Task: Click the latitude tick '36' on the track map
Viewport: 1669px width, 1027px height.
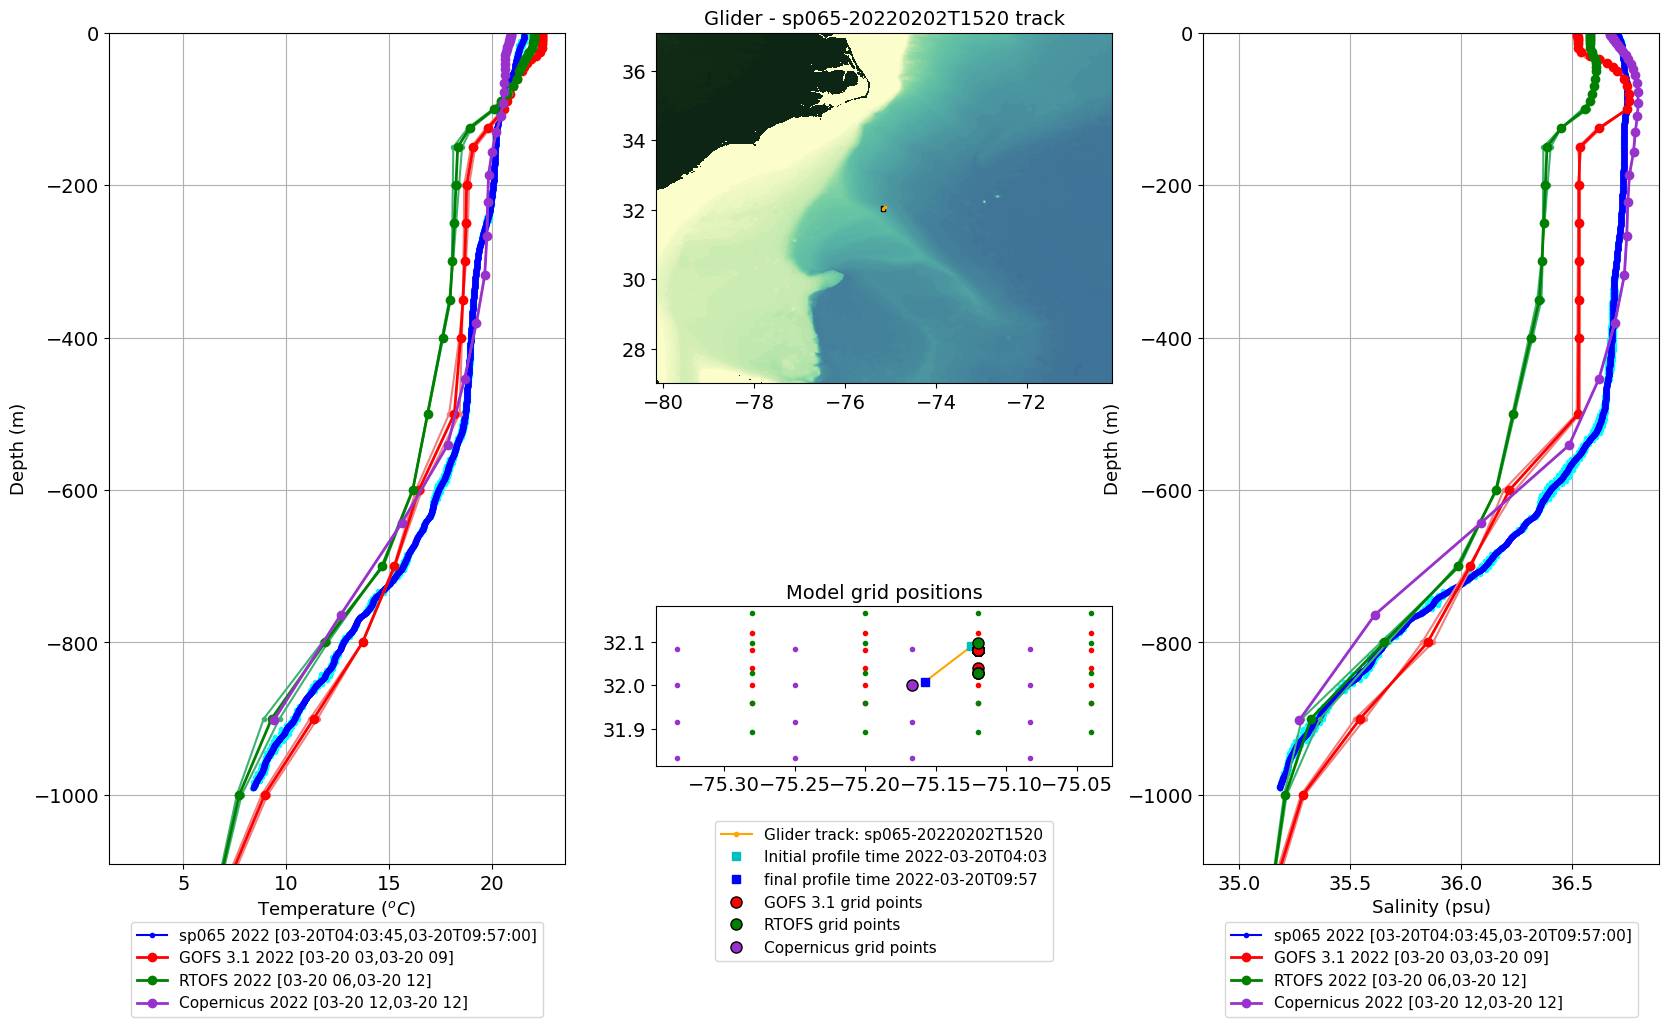Action: coord(634,72)
